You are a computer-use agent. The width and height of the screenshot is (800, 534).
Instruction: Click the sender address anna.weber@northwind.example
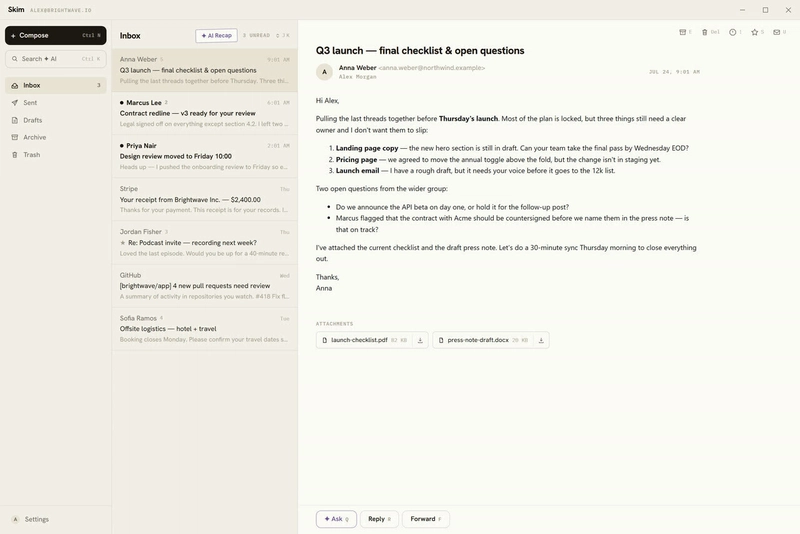click(x=432, y=68)
